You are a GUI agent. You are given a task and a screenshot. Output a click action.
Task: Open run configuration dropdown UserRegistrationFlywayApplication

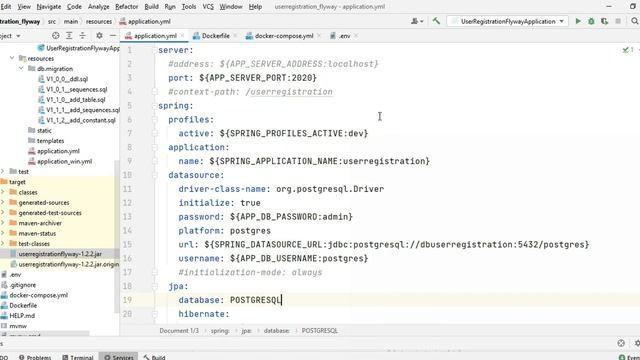[508, 21]
